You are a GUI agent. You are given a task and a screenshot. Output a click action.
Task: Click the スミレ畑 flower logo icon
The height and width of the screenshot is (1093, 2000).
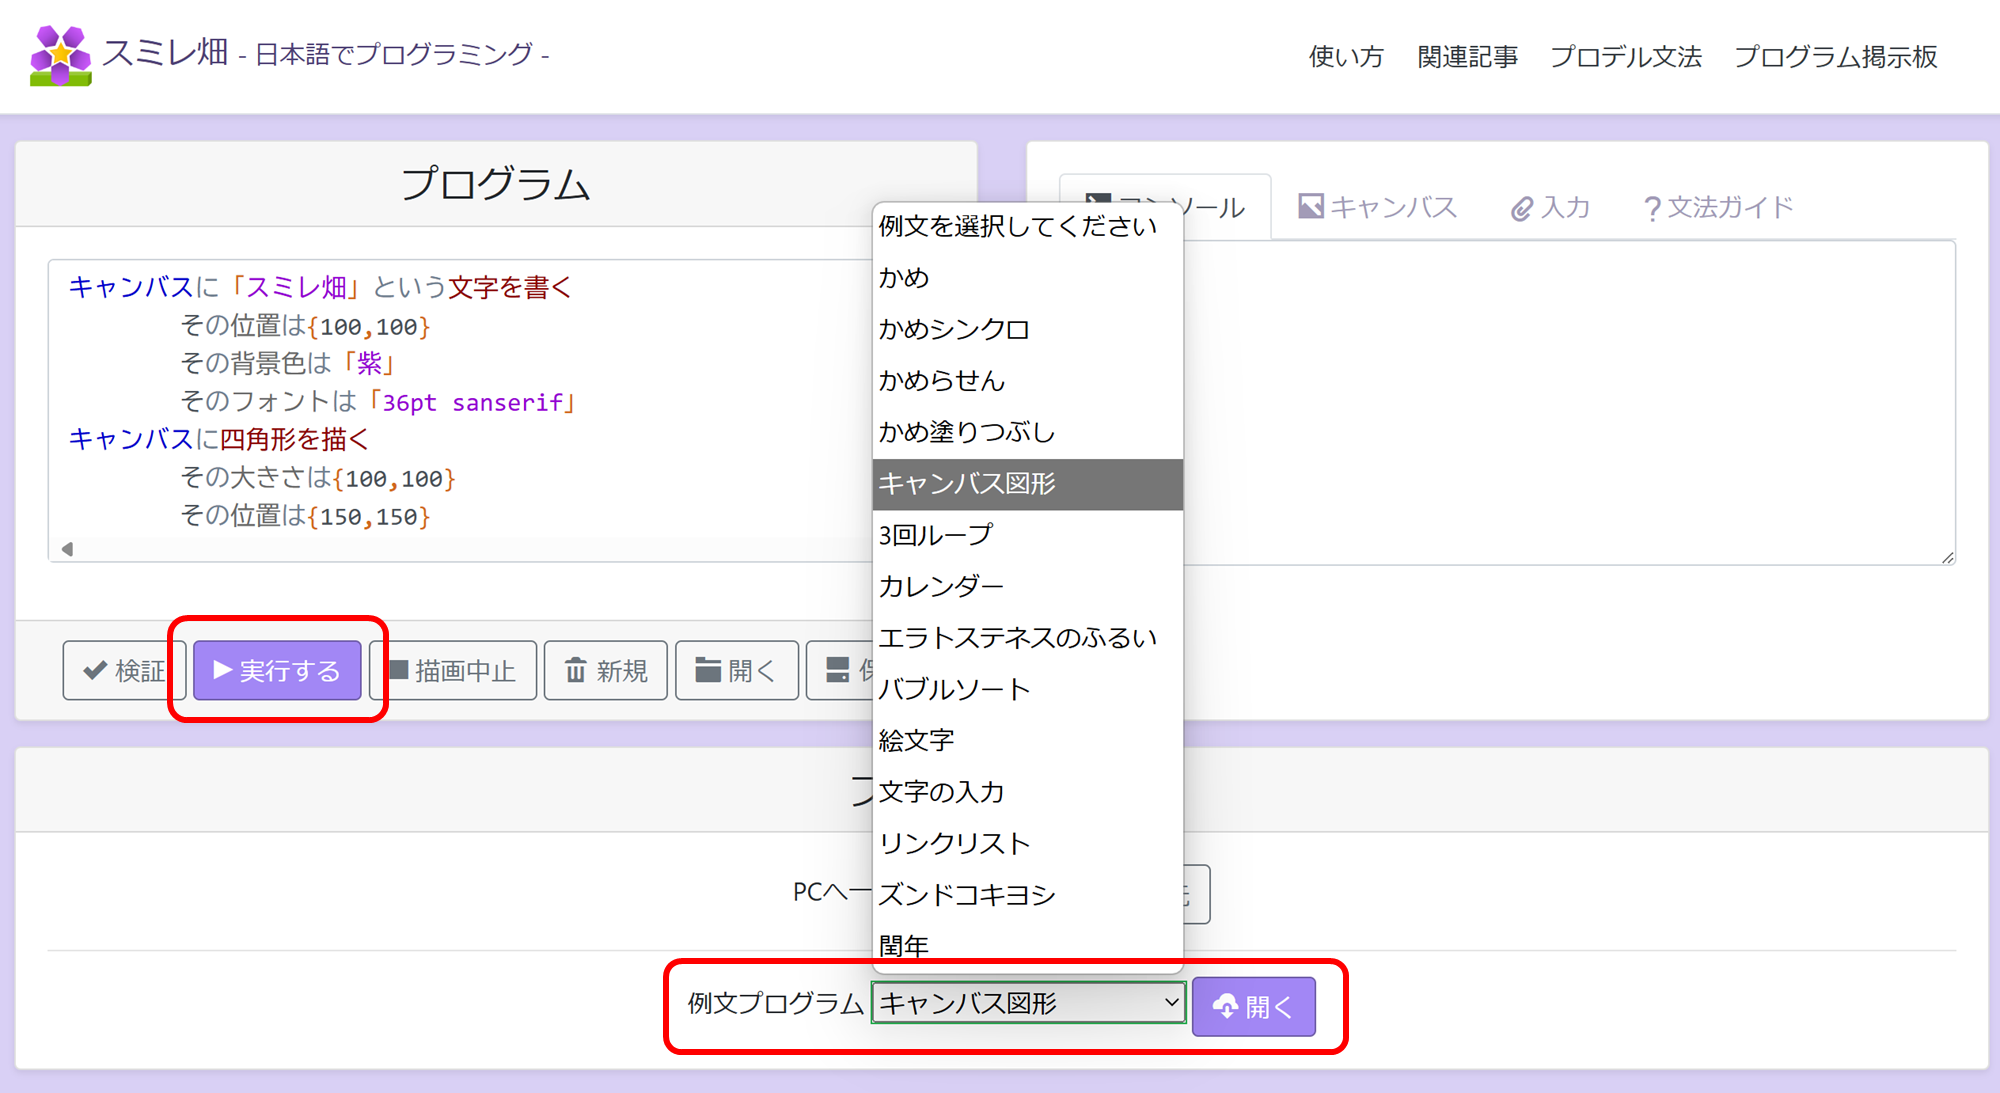click(x=60, y=55)
